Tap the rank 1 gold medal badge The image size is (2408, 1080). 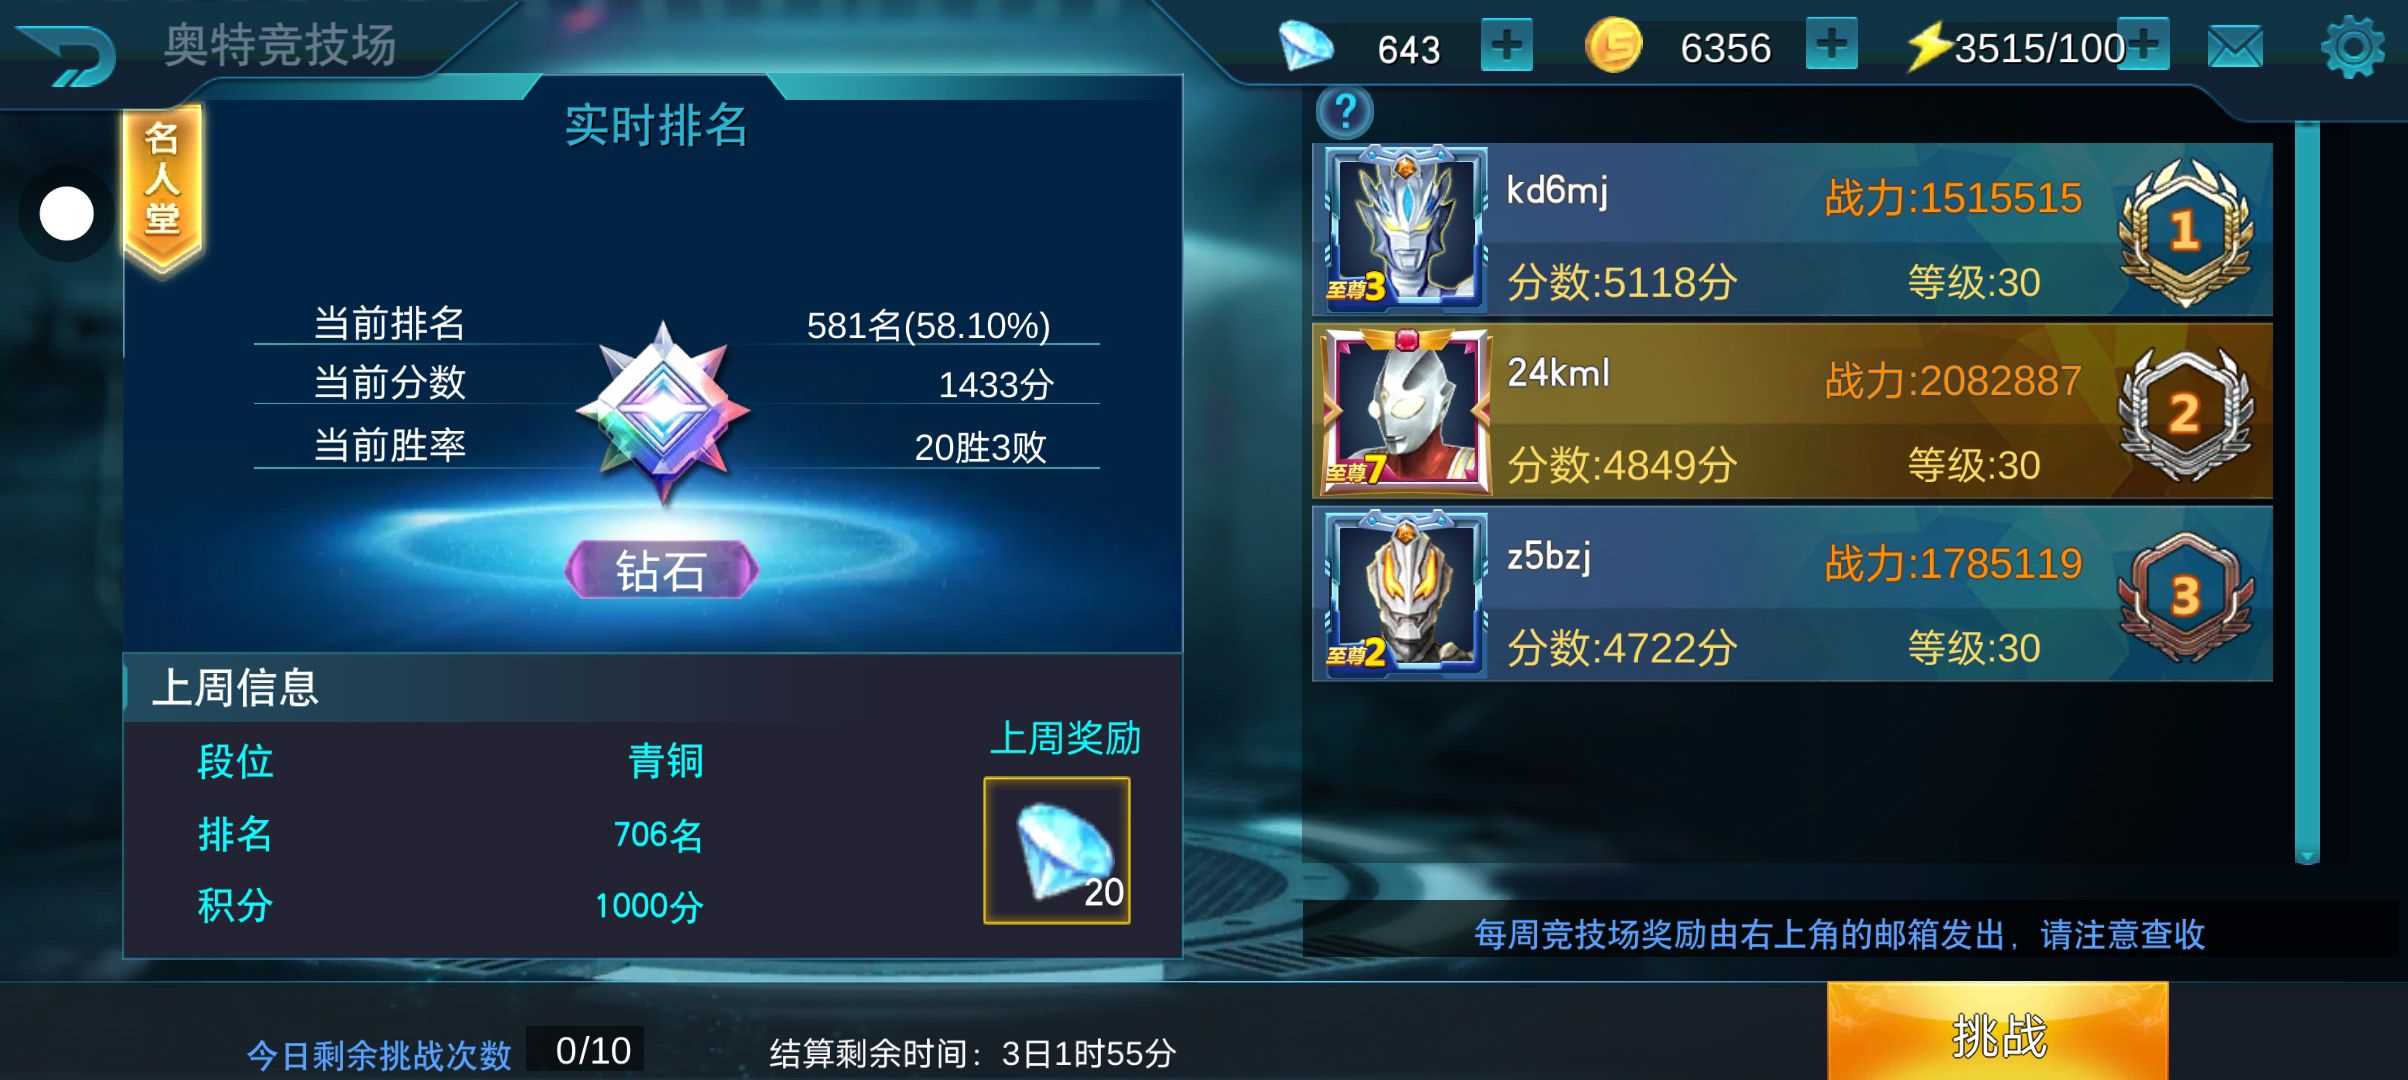tap(2185, 232)
